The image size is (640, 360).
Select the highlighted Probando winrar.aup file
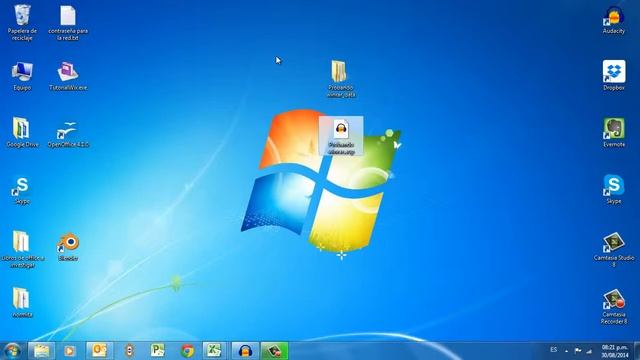341,136
